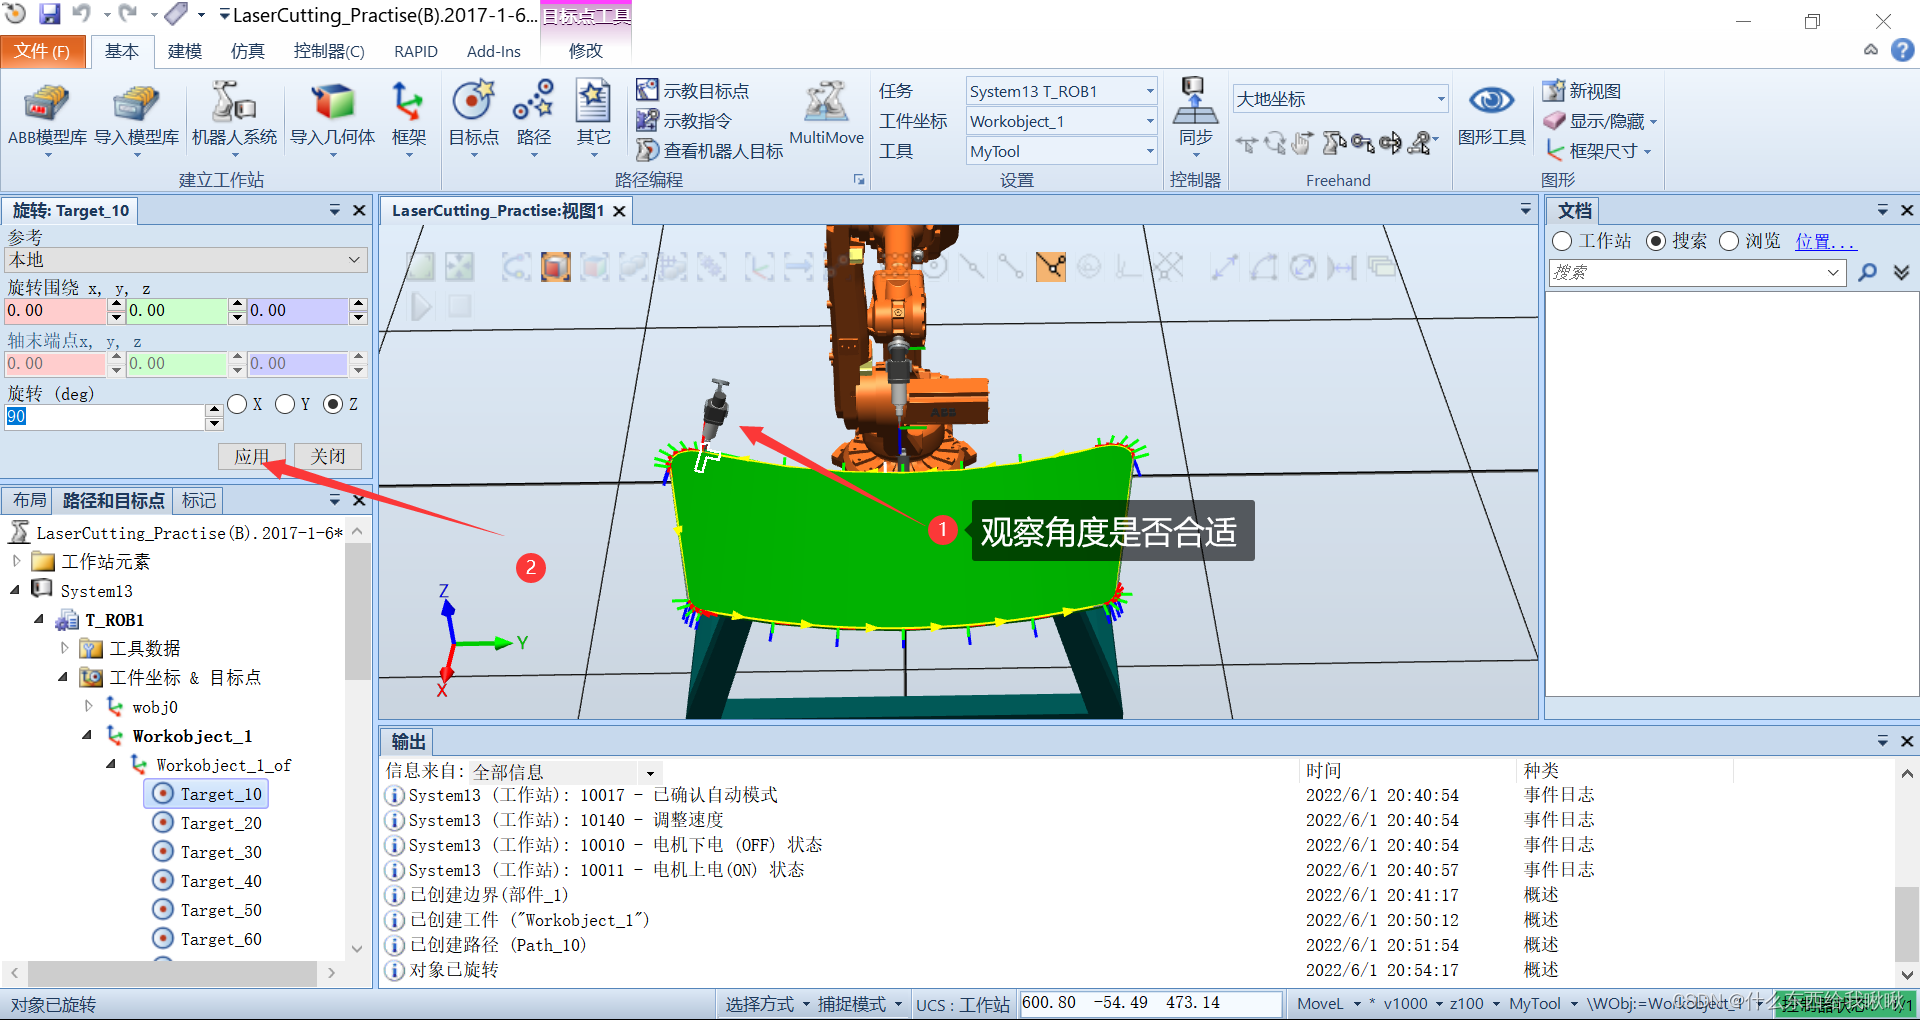Open the 框架 frame tool
The height and width of the screenshot is (1020, 1920).
click(x=408, y=116)
